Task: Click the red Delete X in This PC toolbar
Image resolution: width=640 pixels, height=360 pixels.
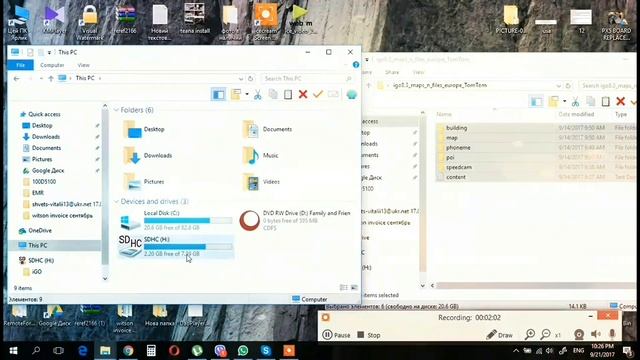Action: pyautogui.click(x=303, y=95)
